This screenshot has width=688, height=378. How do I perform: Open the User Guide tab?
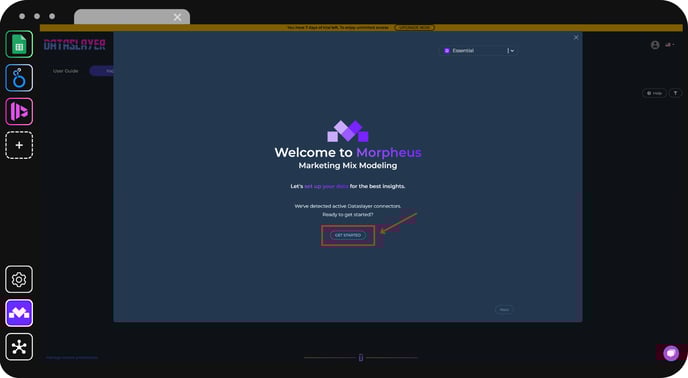(x=66, y=71)
